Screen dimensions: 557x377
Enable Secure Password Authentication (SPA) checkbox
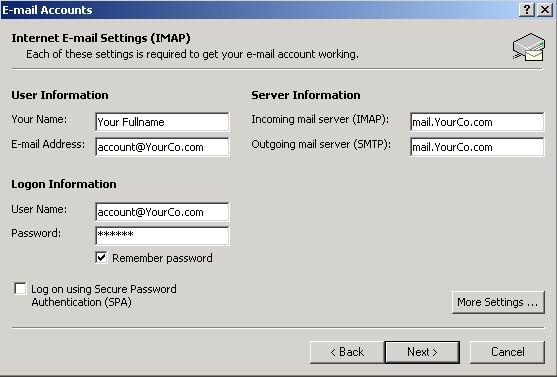point(20,289)
